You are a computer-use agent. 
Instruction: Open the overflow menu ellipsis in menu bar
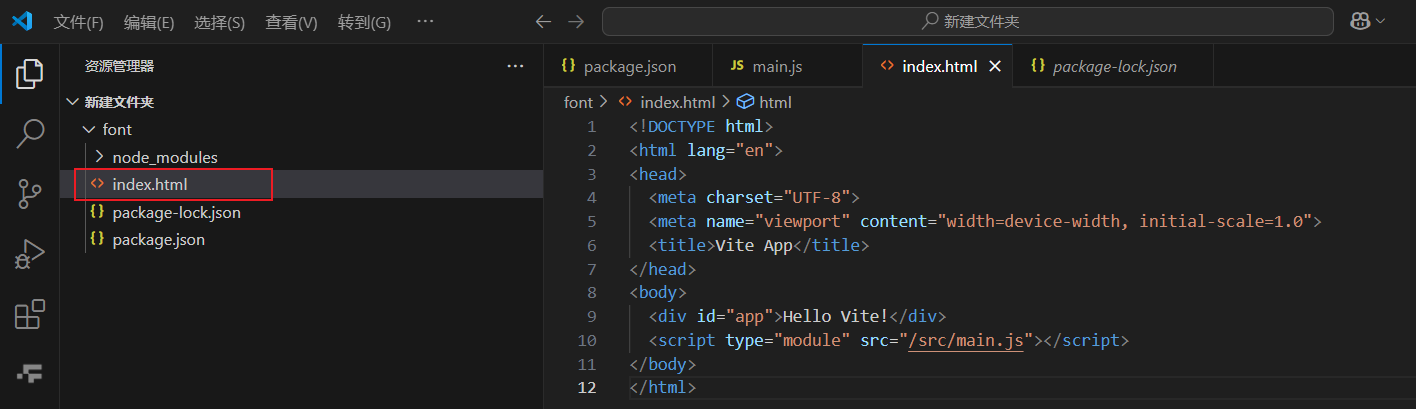pyautogui.click(x=425, y=21)
